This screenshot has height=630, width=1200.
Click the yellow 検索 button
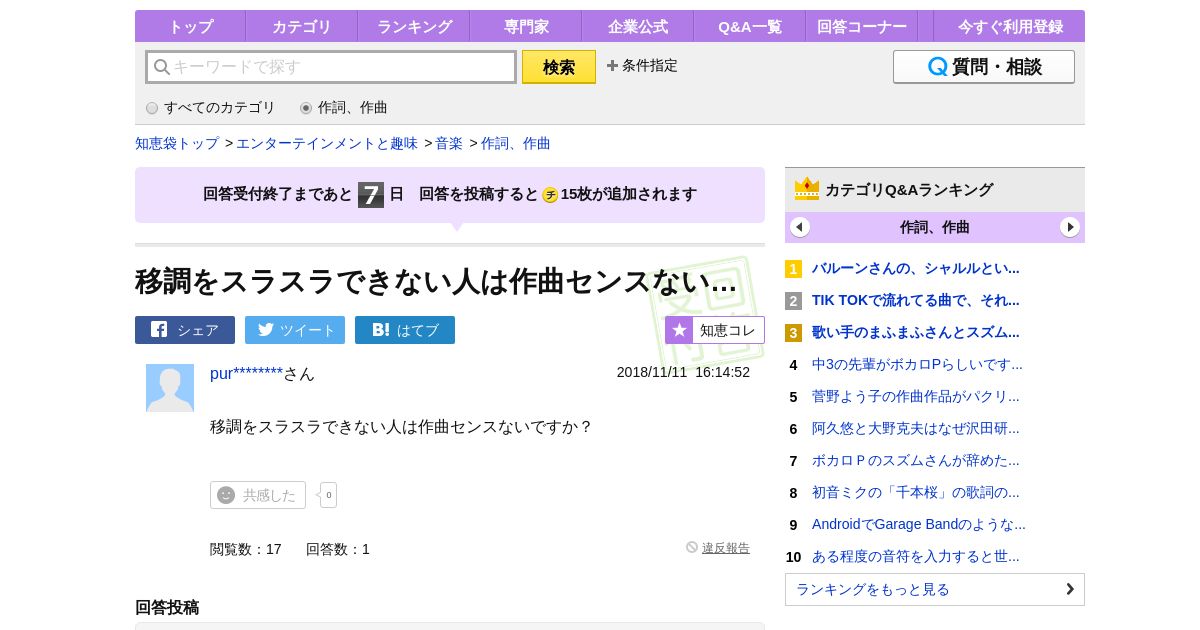559,67
